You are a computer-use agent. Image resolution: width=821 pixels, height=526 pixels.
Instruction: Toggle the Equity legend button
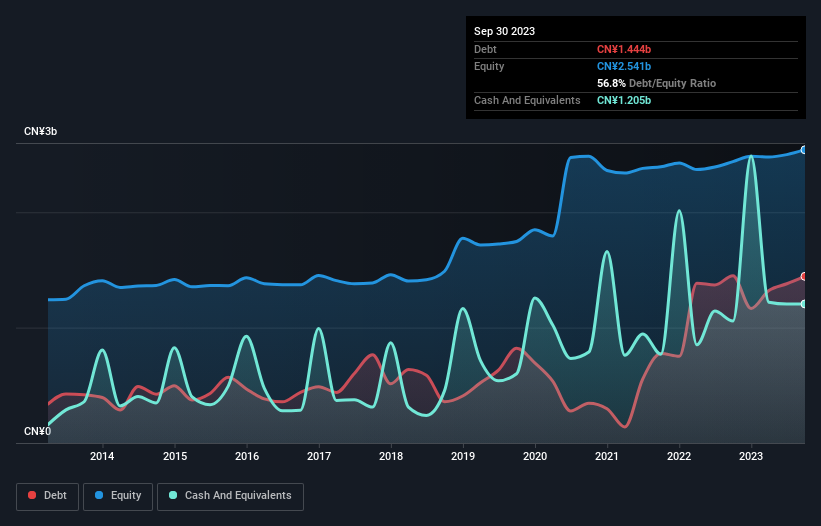[118, 496]
